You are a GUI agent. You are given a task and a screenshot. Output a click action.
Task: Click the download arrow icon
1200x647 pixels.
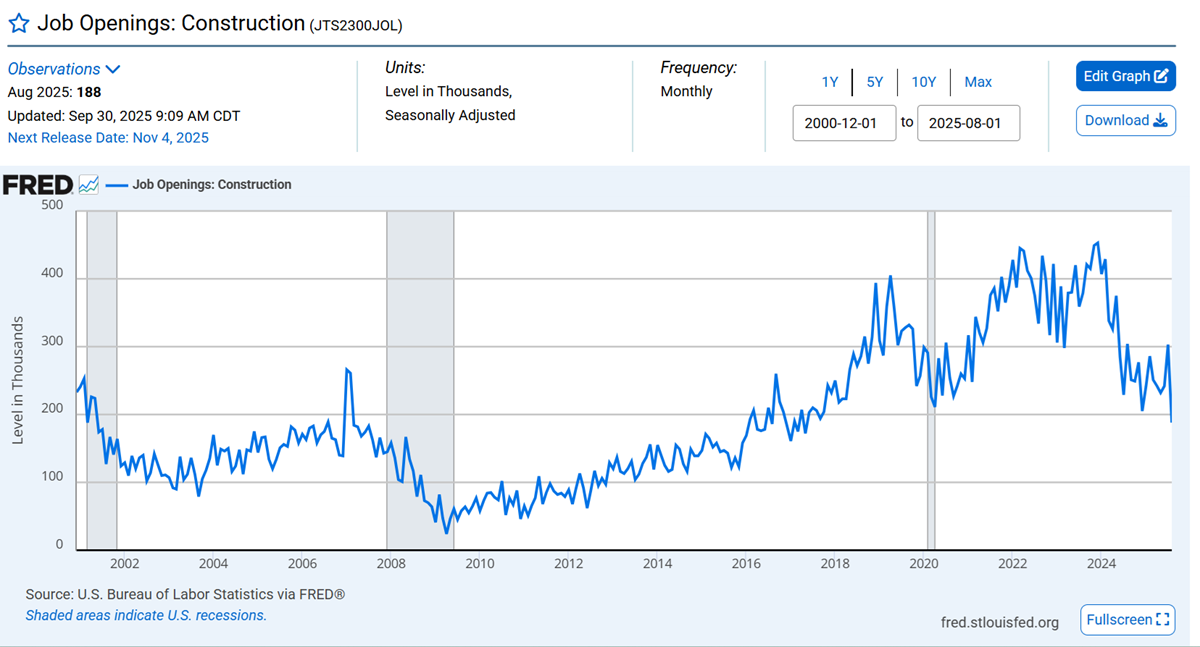click(1160, 120)
